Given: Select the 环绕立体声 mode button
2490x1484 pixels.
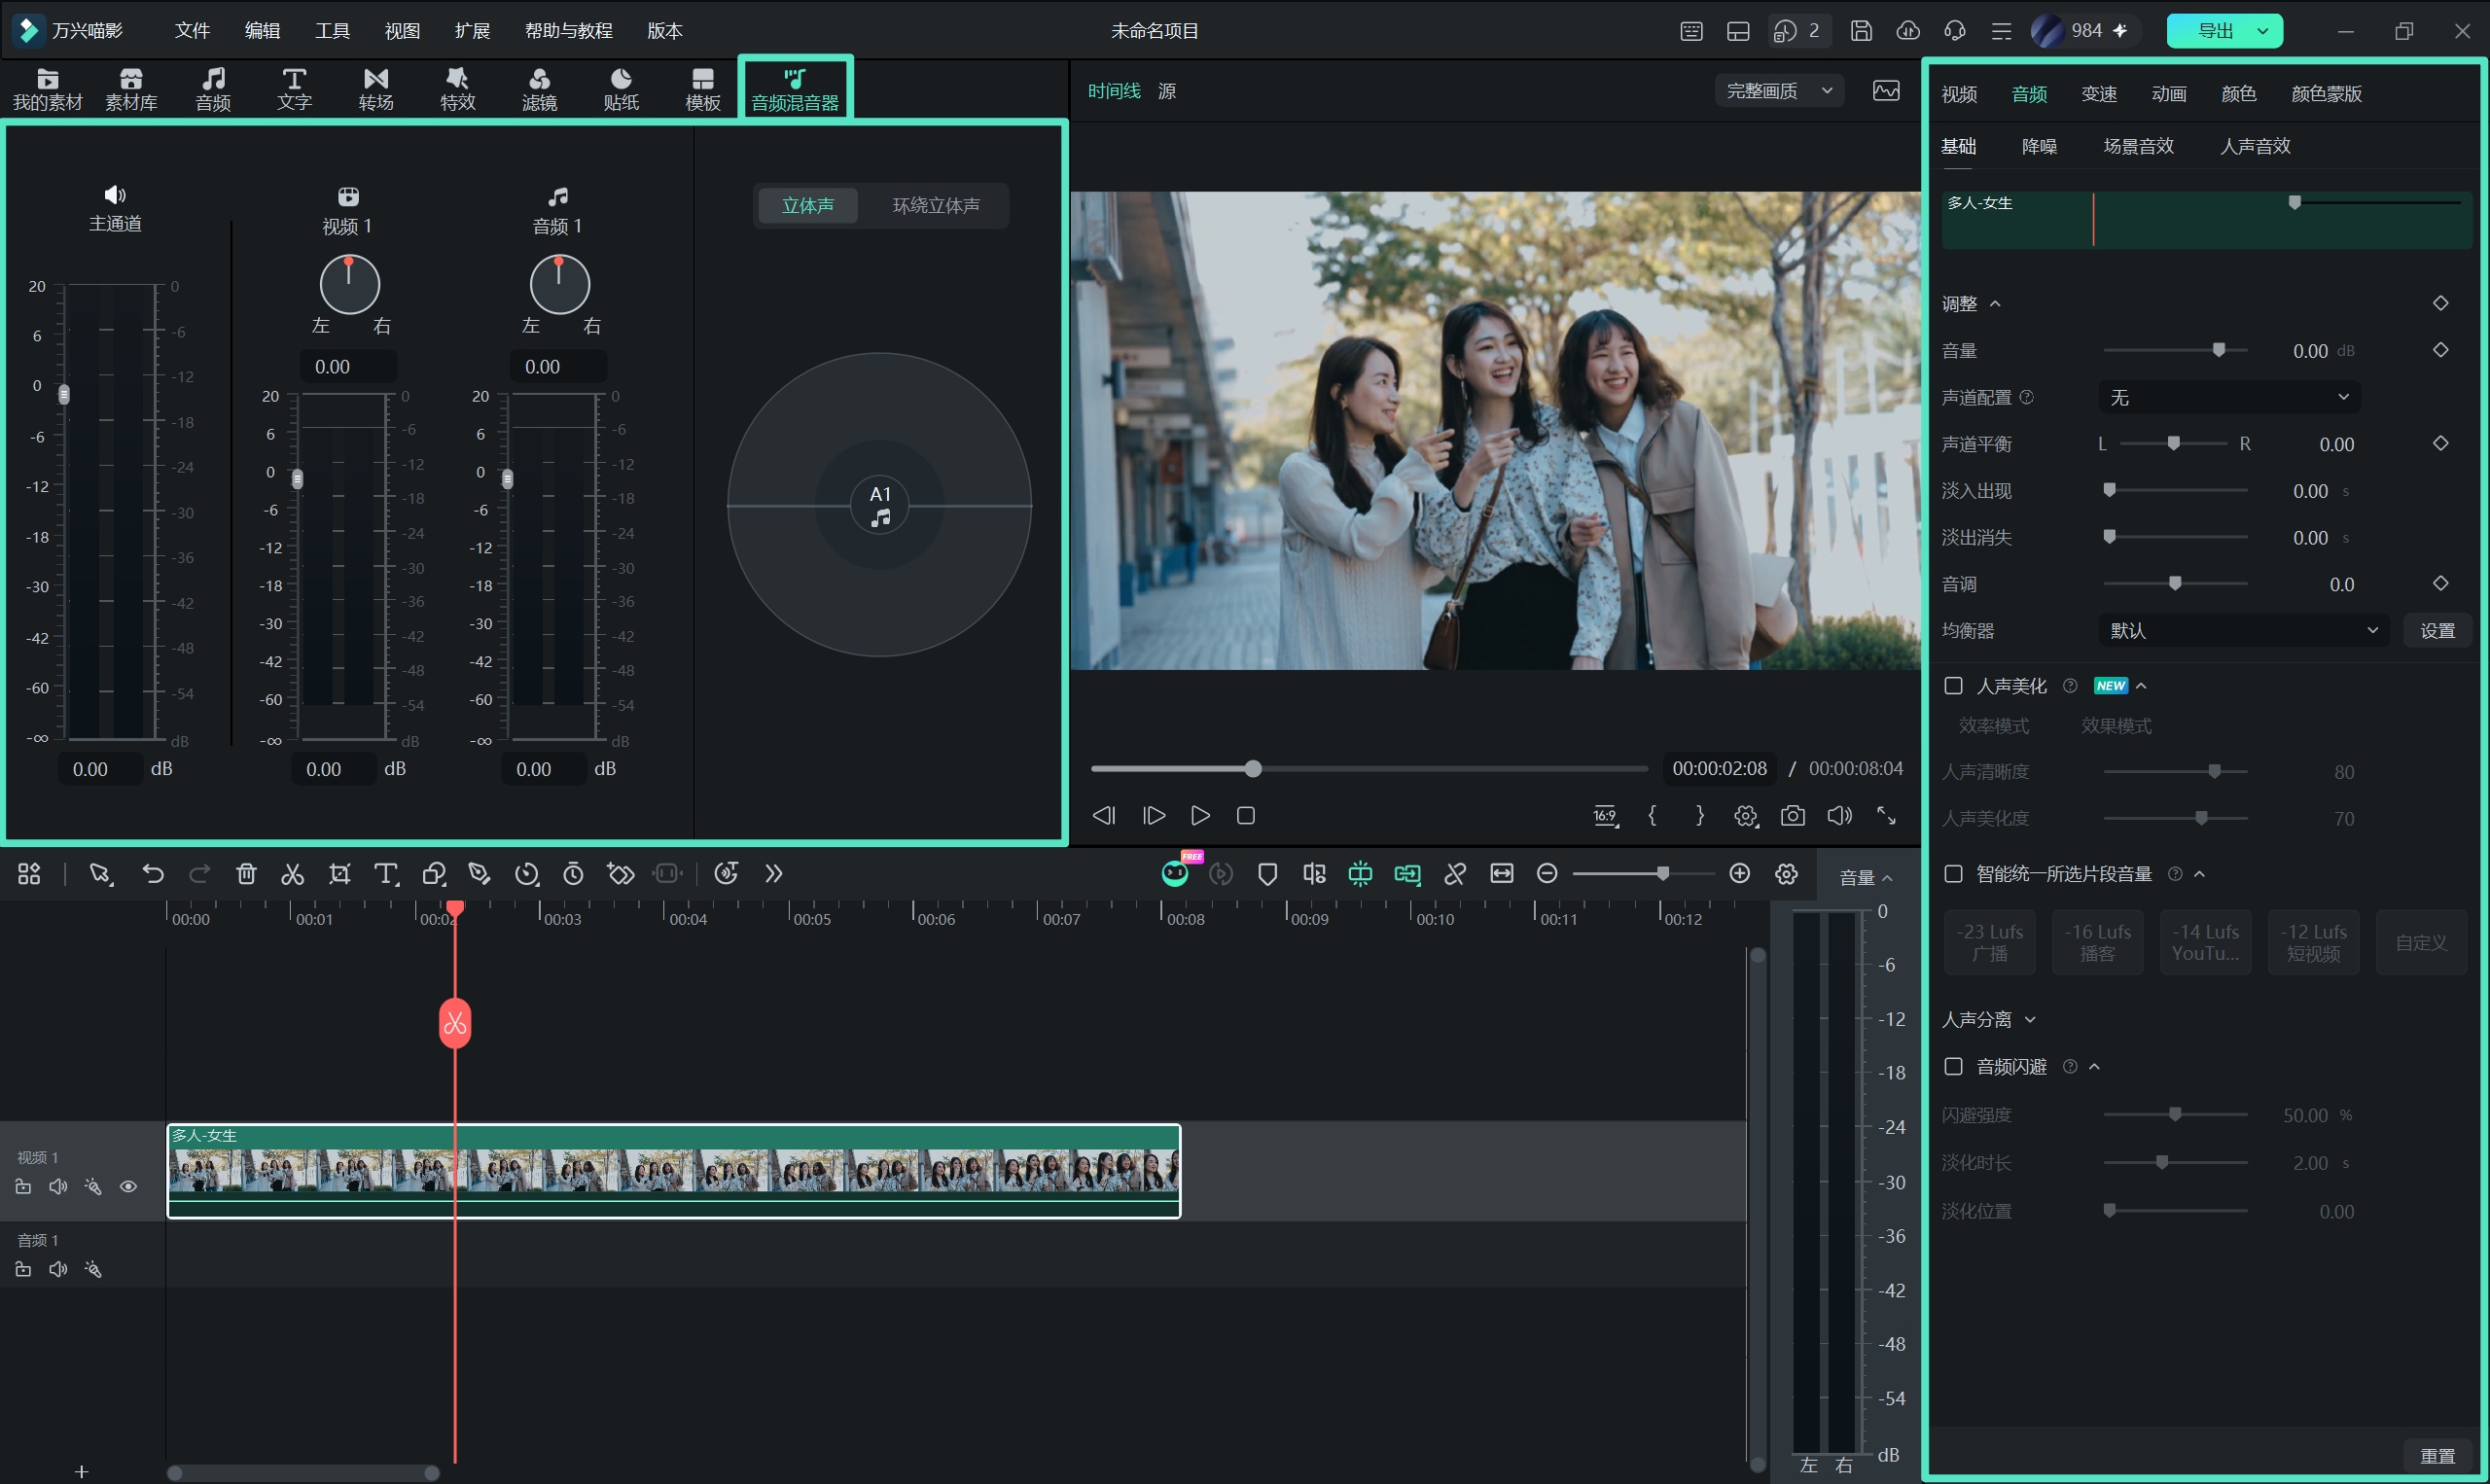Looking at the screenshot, I should [x=936, y=205].
